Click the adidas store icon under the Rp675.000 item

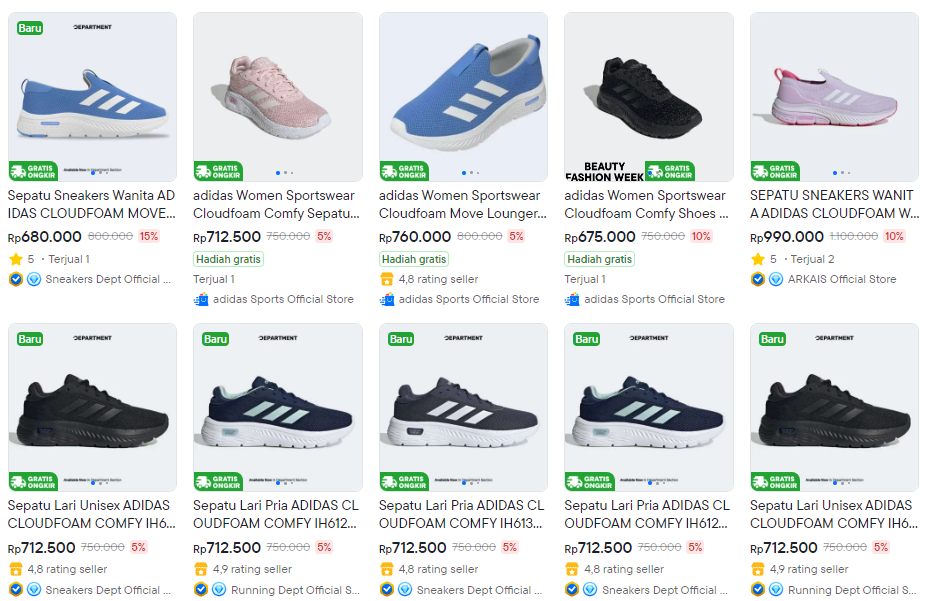click(x=573, y=299)
